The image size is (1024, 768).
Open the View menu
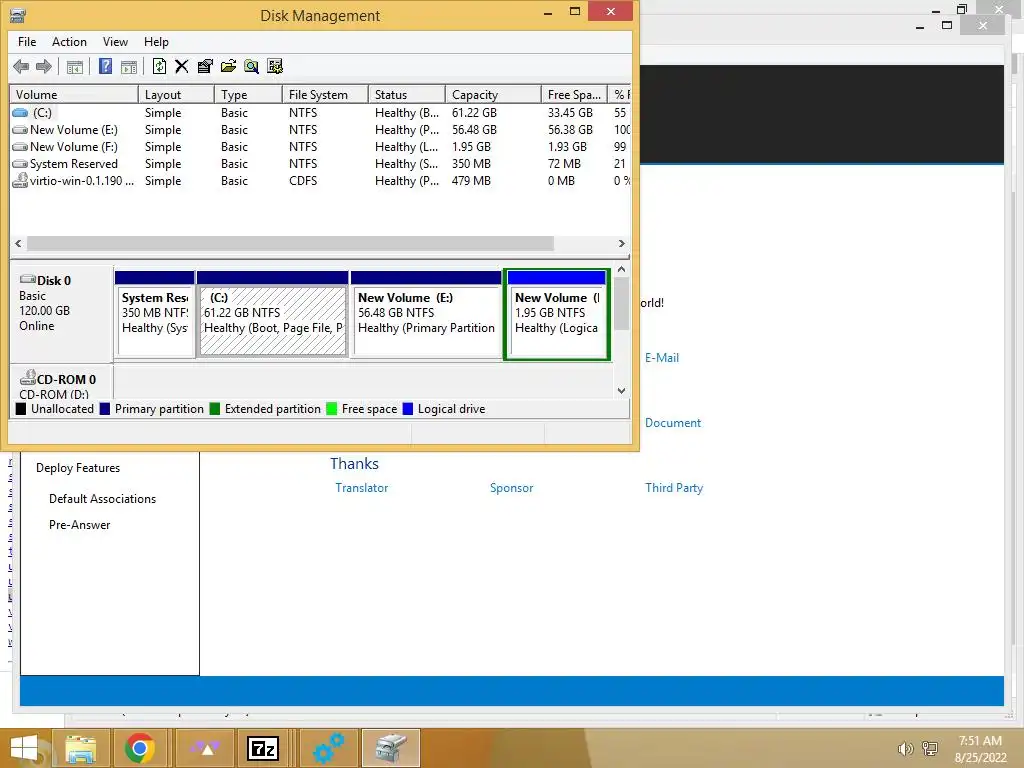point(115,42)
